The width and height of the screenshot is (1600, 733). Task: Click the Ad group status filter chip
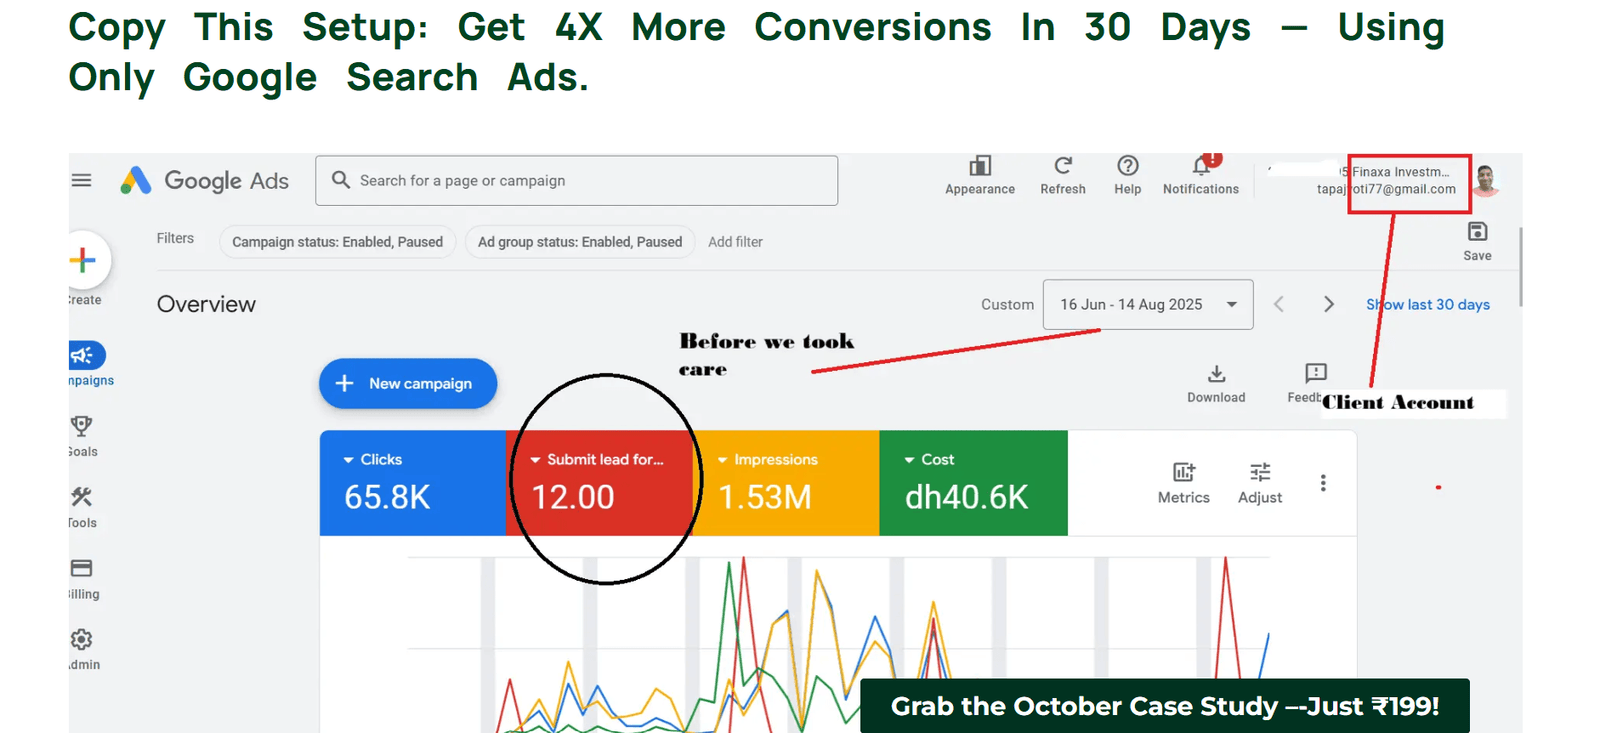pos(580,242)
